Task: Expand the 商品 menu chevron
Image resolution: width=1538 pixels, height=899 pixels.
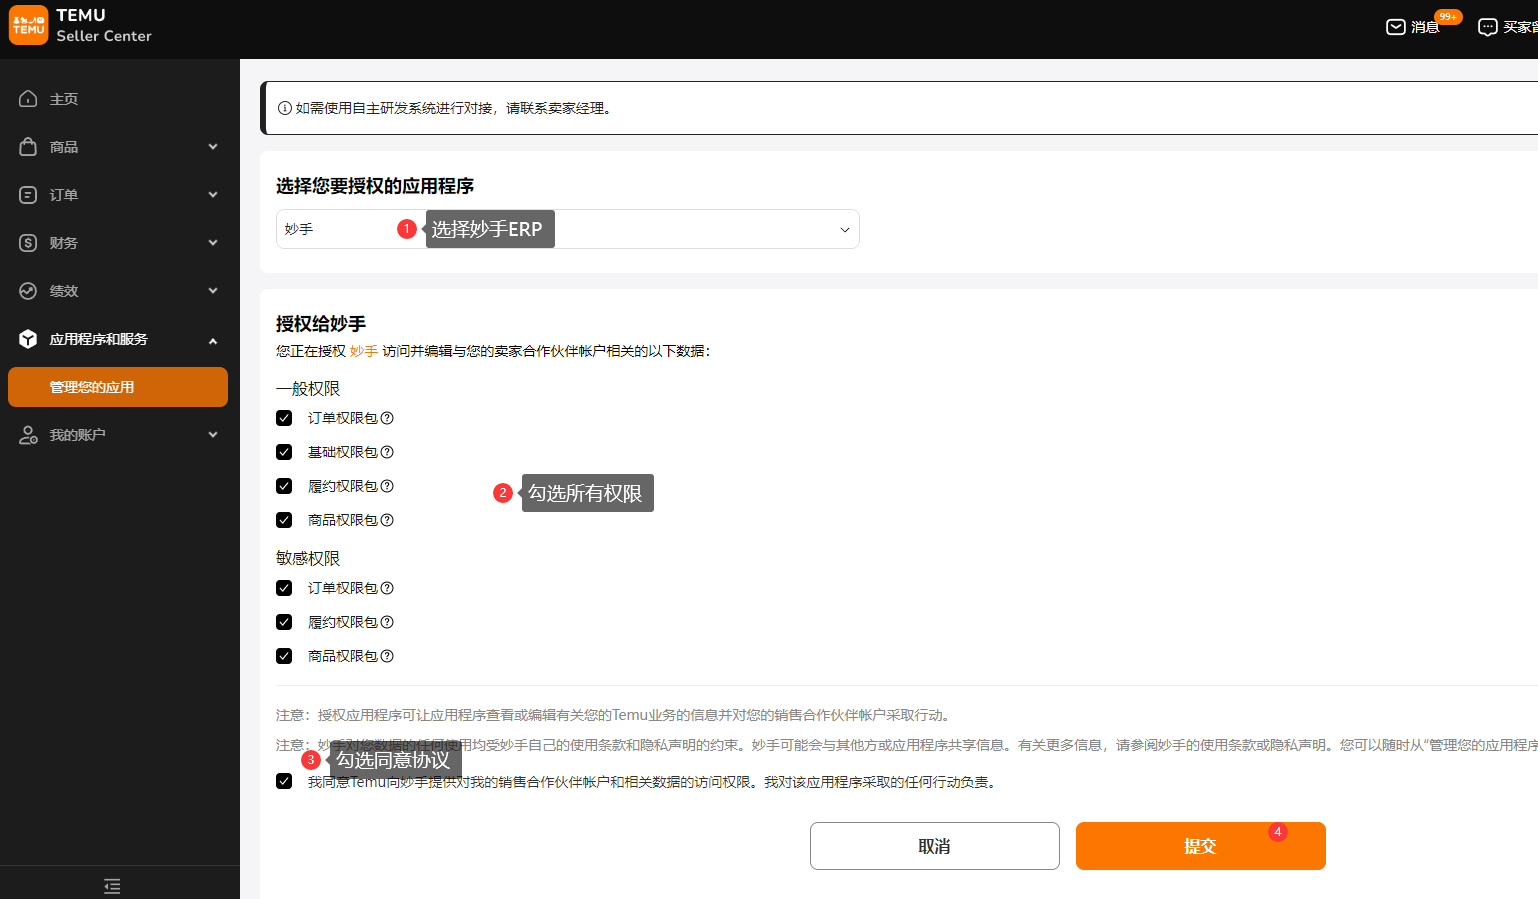Action: click(x=213, y=147)
